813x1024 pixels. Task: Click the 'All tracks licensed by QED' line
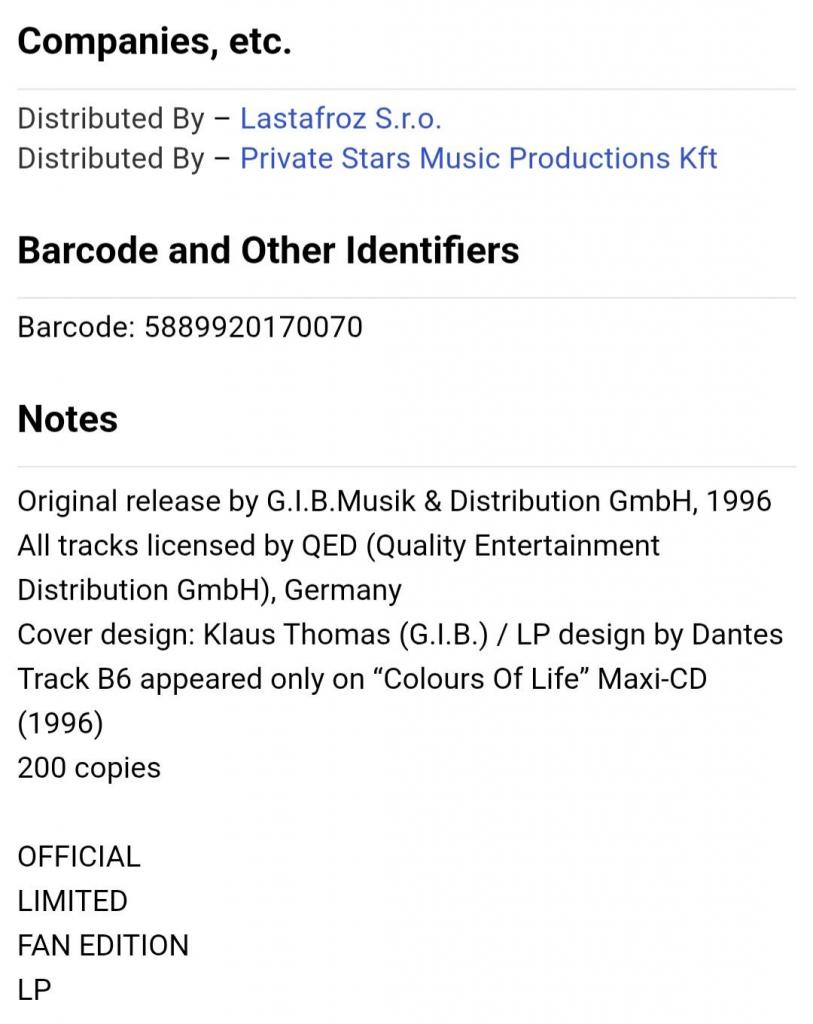(338, 546)
